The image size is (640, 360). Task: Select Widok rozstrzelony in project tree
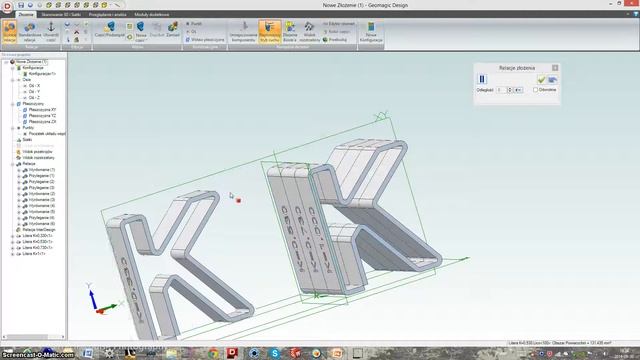coord(38,158)
